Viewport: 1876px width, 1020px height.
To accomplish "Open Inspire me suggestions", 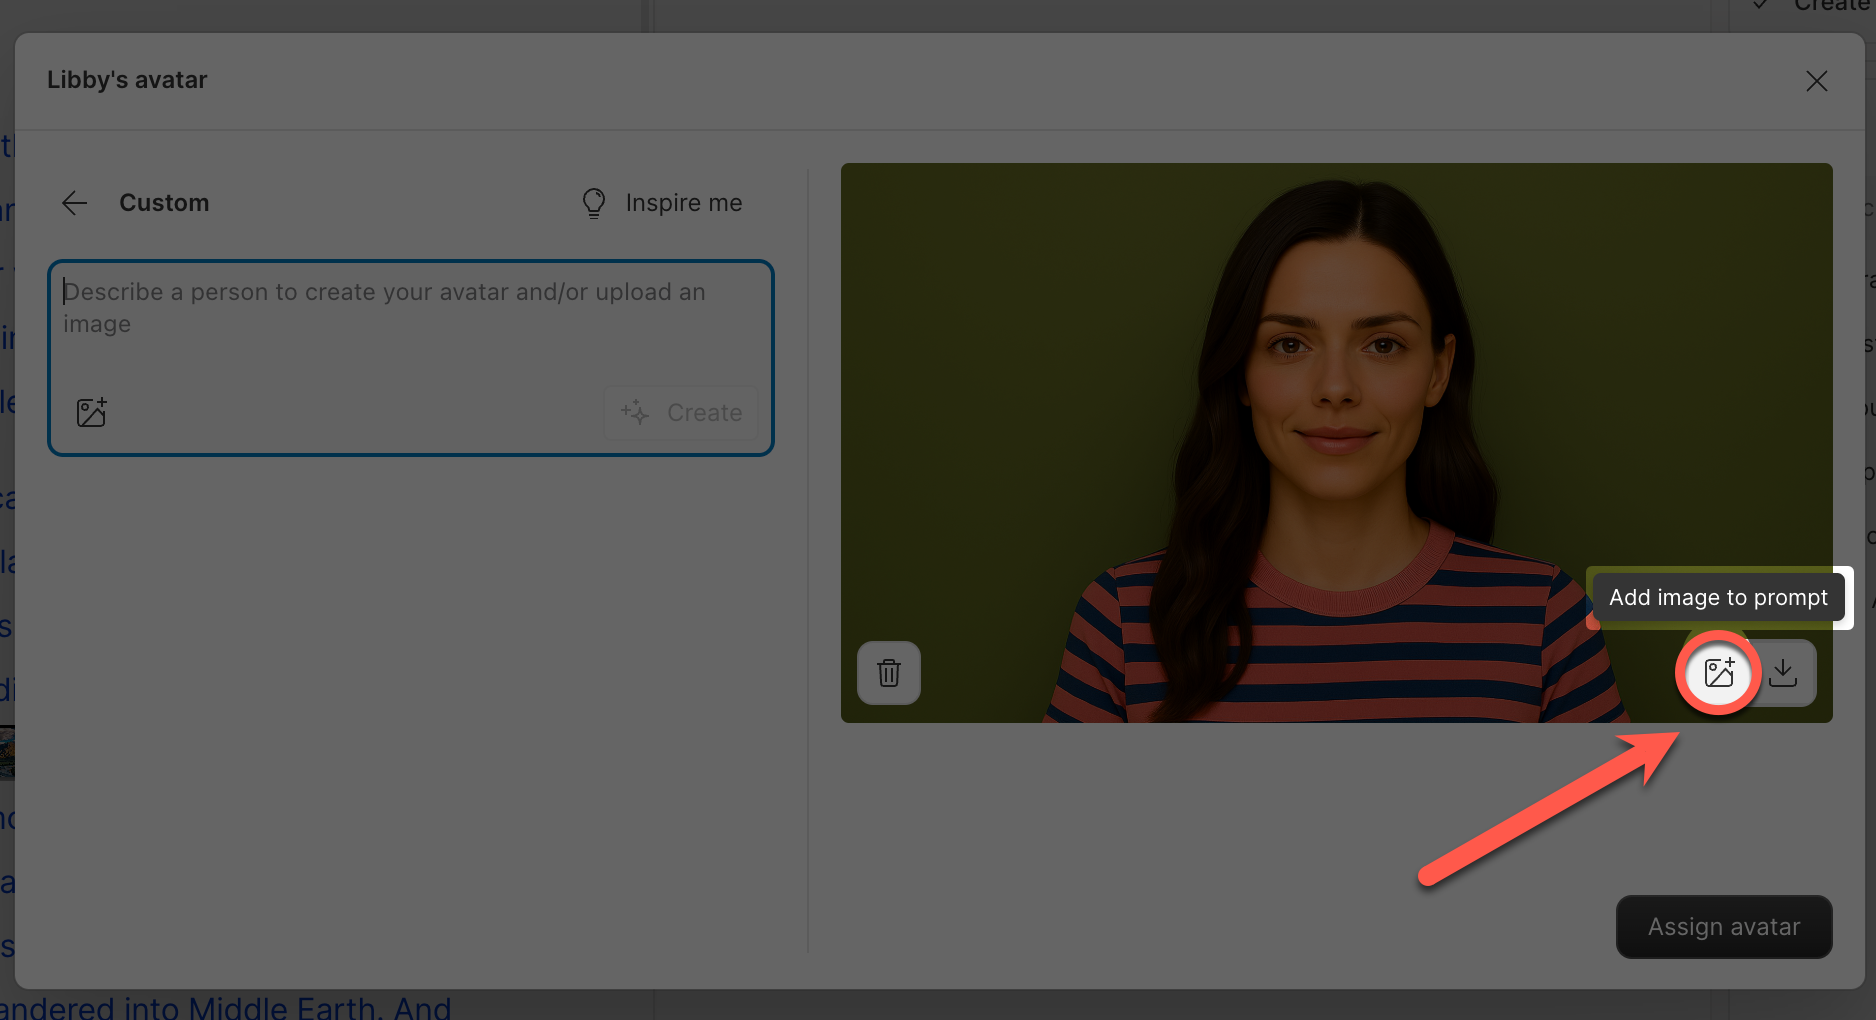I will [x=683, y=202].
